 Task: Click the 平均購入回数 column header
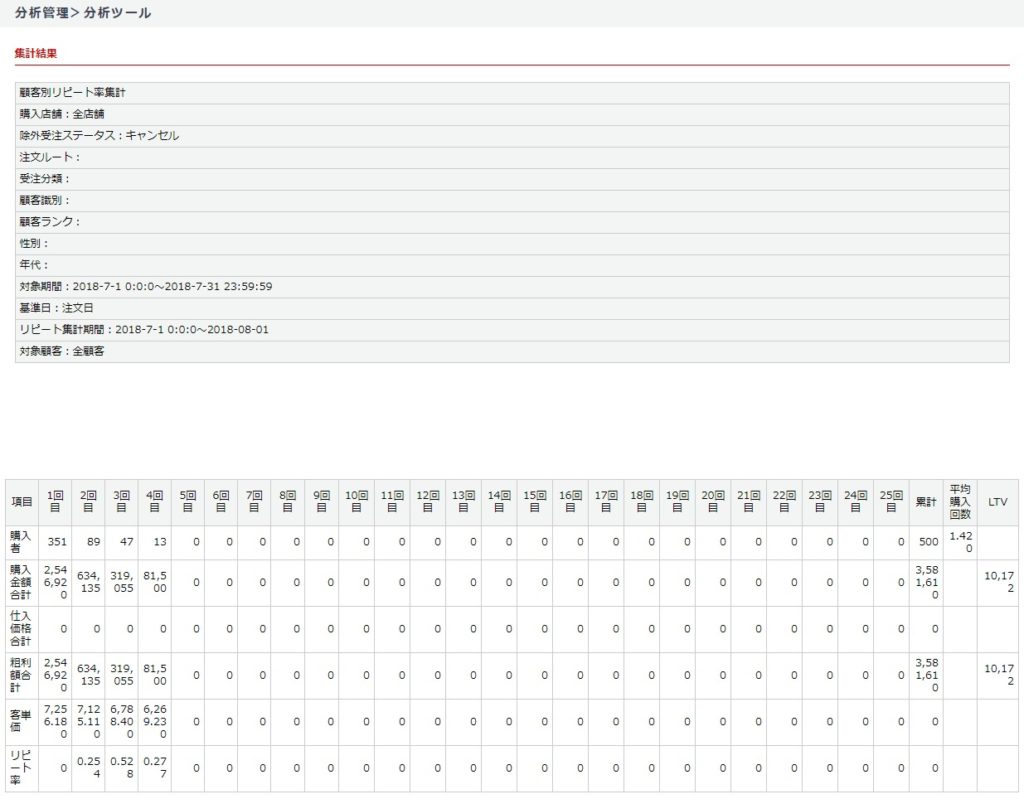pyautogui.click(x=960, y=502)
